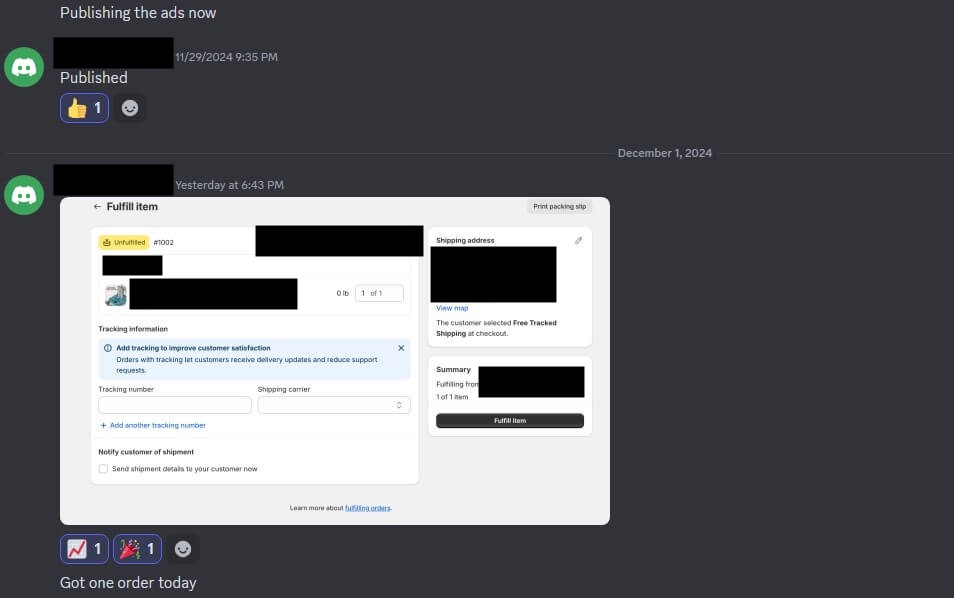Open the Shipping carrier dropdown
The width and height of the screenshot is (954, 598).
333,405
